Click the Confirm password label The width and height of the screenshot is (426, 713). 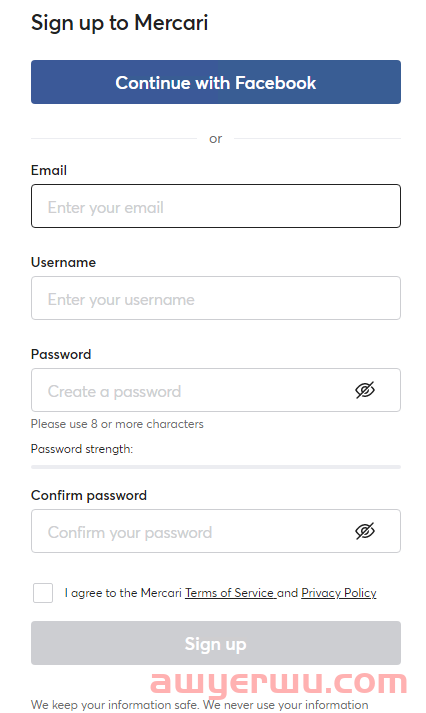(89, 495)
